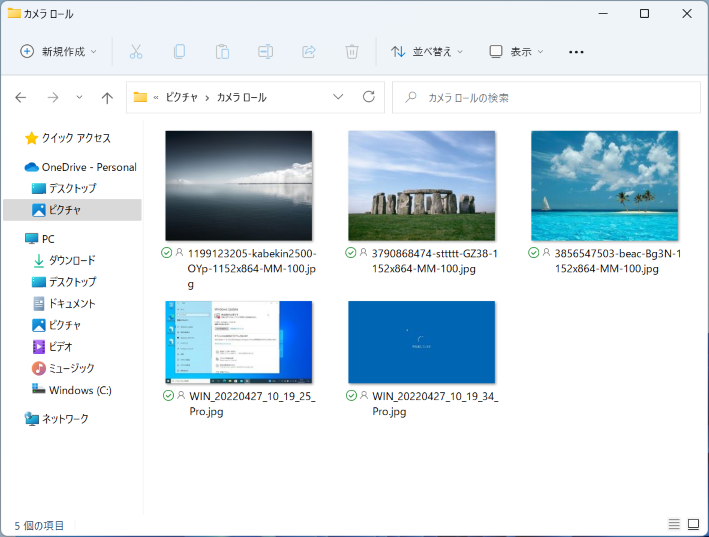Switch to large thumbnails view icon
This screenshot has height=537, width=709.
tap(694, 524)
